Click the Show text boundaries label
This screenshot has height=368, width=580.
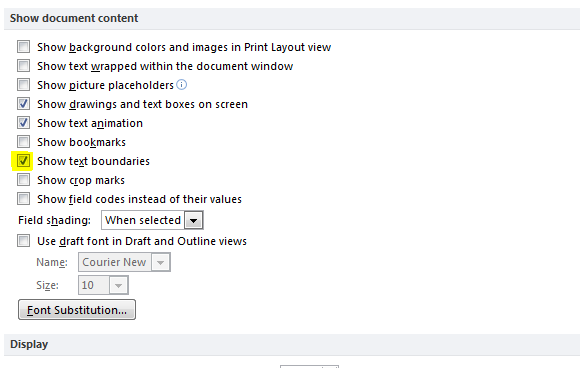click(93, 161)
